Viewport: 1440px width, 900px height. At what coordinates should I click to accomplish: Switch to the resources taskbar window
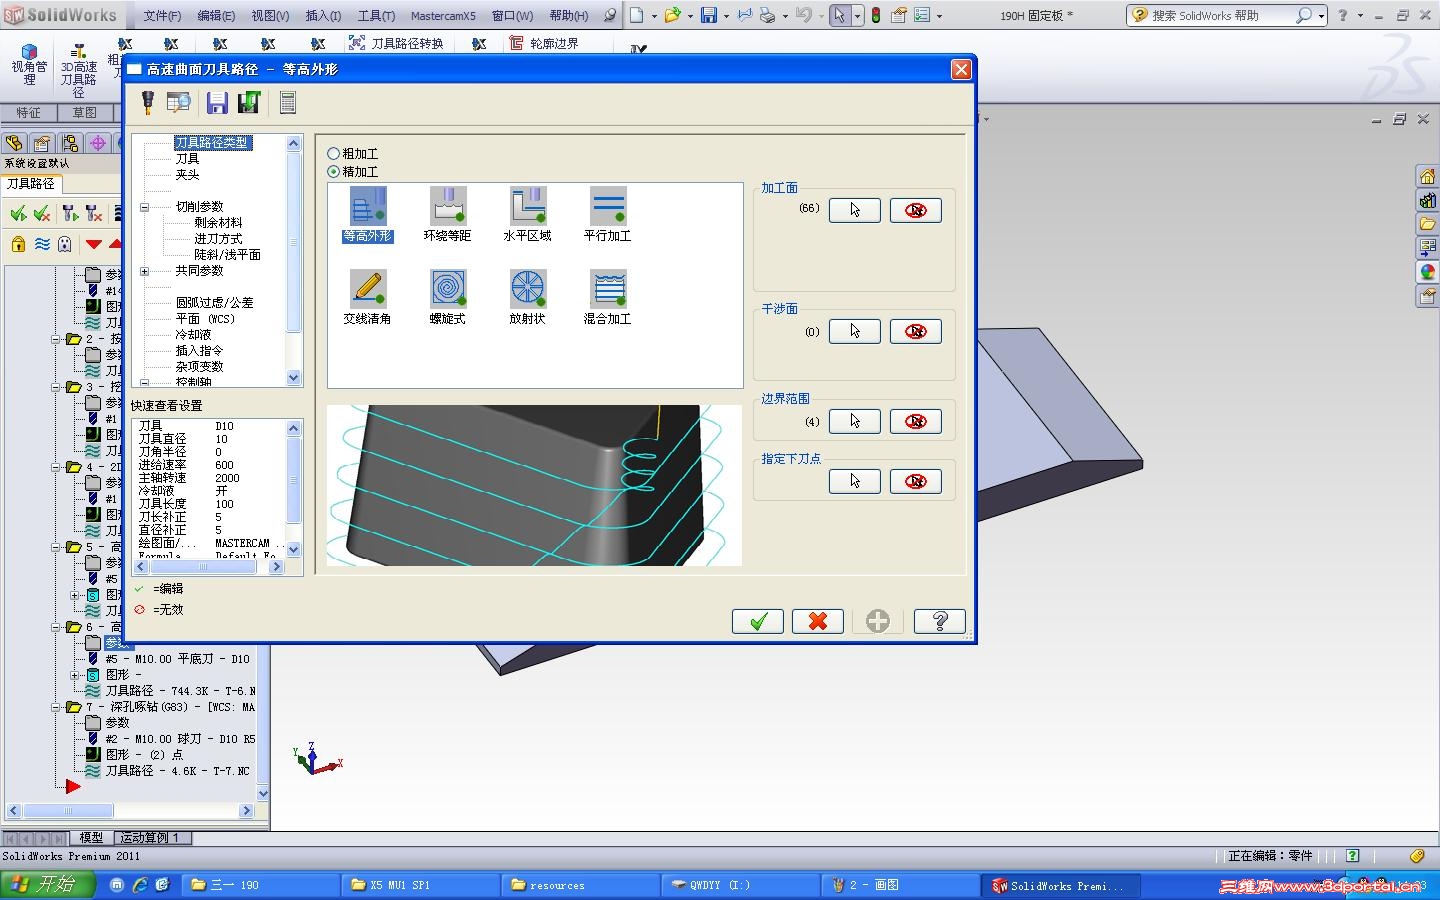tap(580, 885)
